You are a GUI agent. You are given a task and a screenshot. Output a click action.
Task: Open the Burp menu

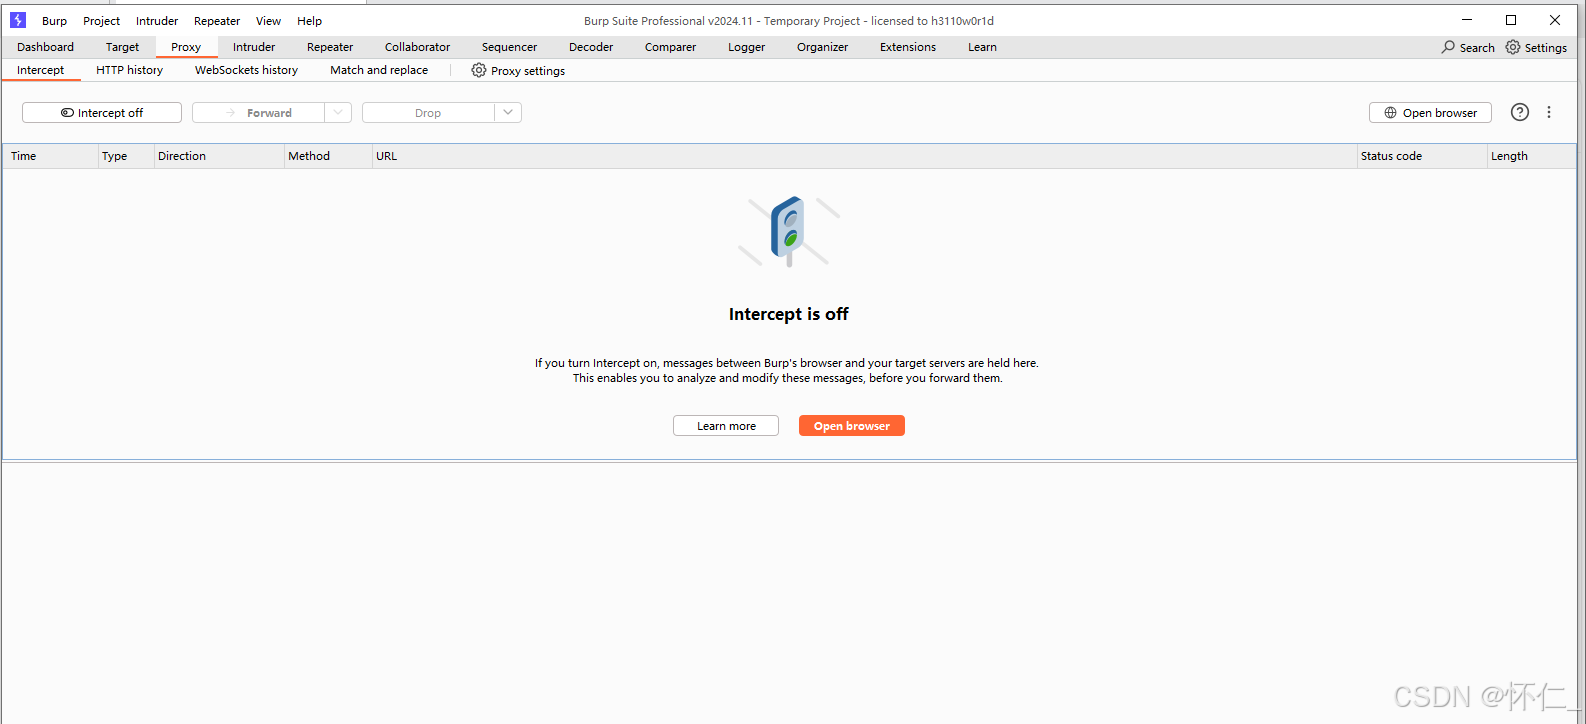55,21
